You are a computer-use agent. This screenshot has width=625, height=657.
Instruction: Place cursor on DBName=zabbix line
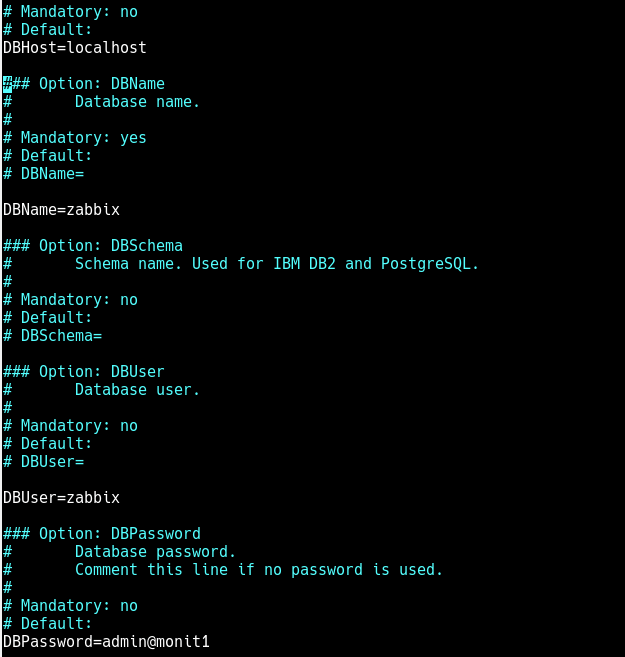click(61, 210)
